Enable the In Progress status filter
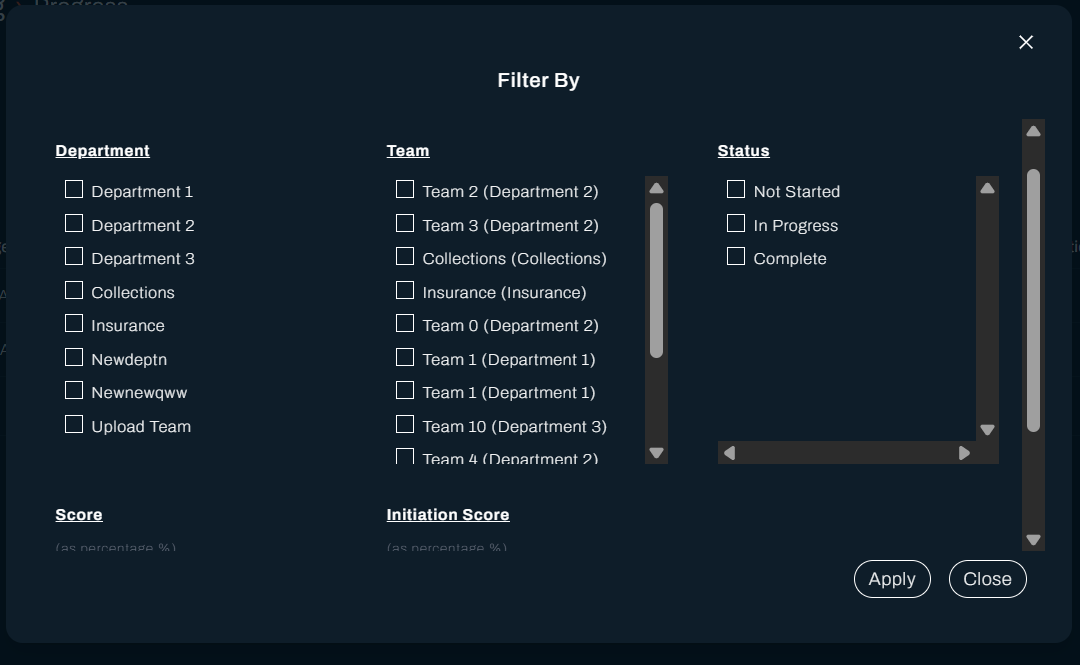The image size is (1080, 665). point(736,222)
